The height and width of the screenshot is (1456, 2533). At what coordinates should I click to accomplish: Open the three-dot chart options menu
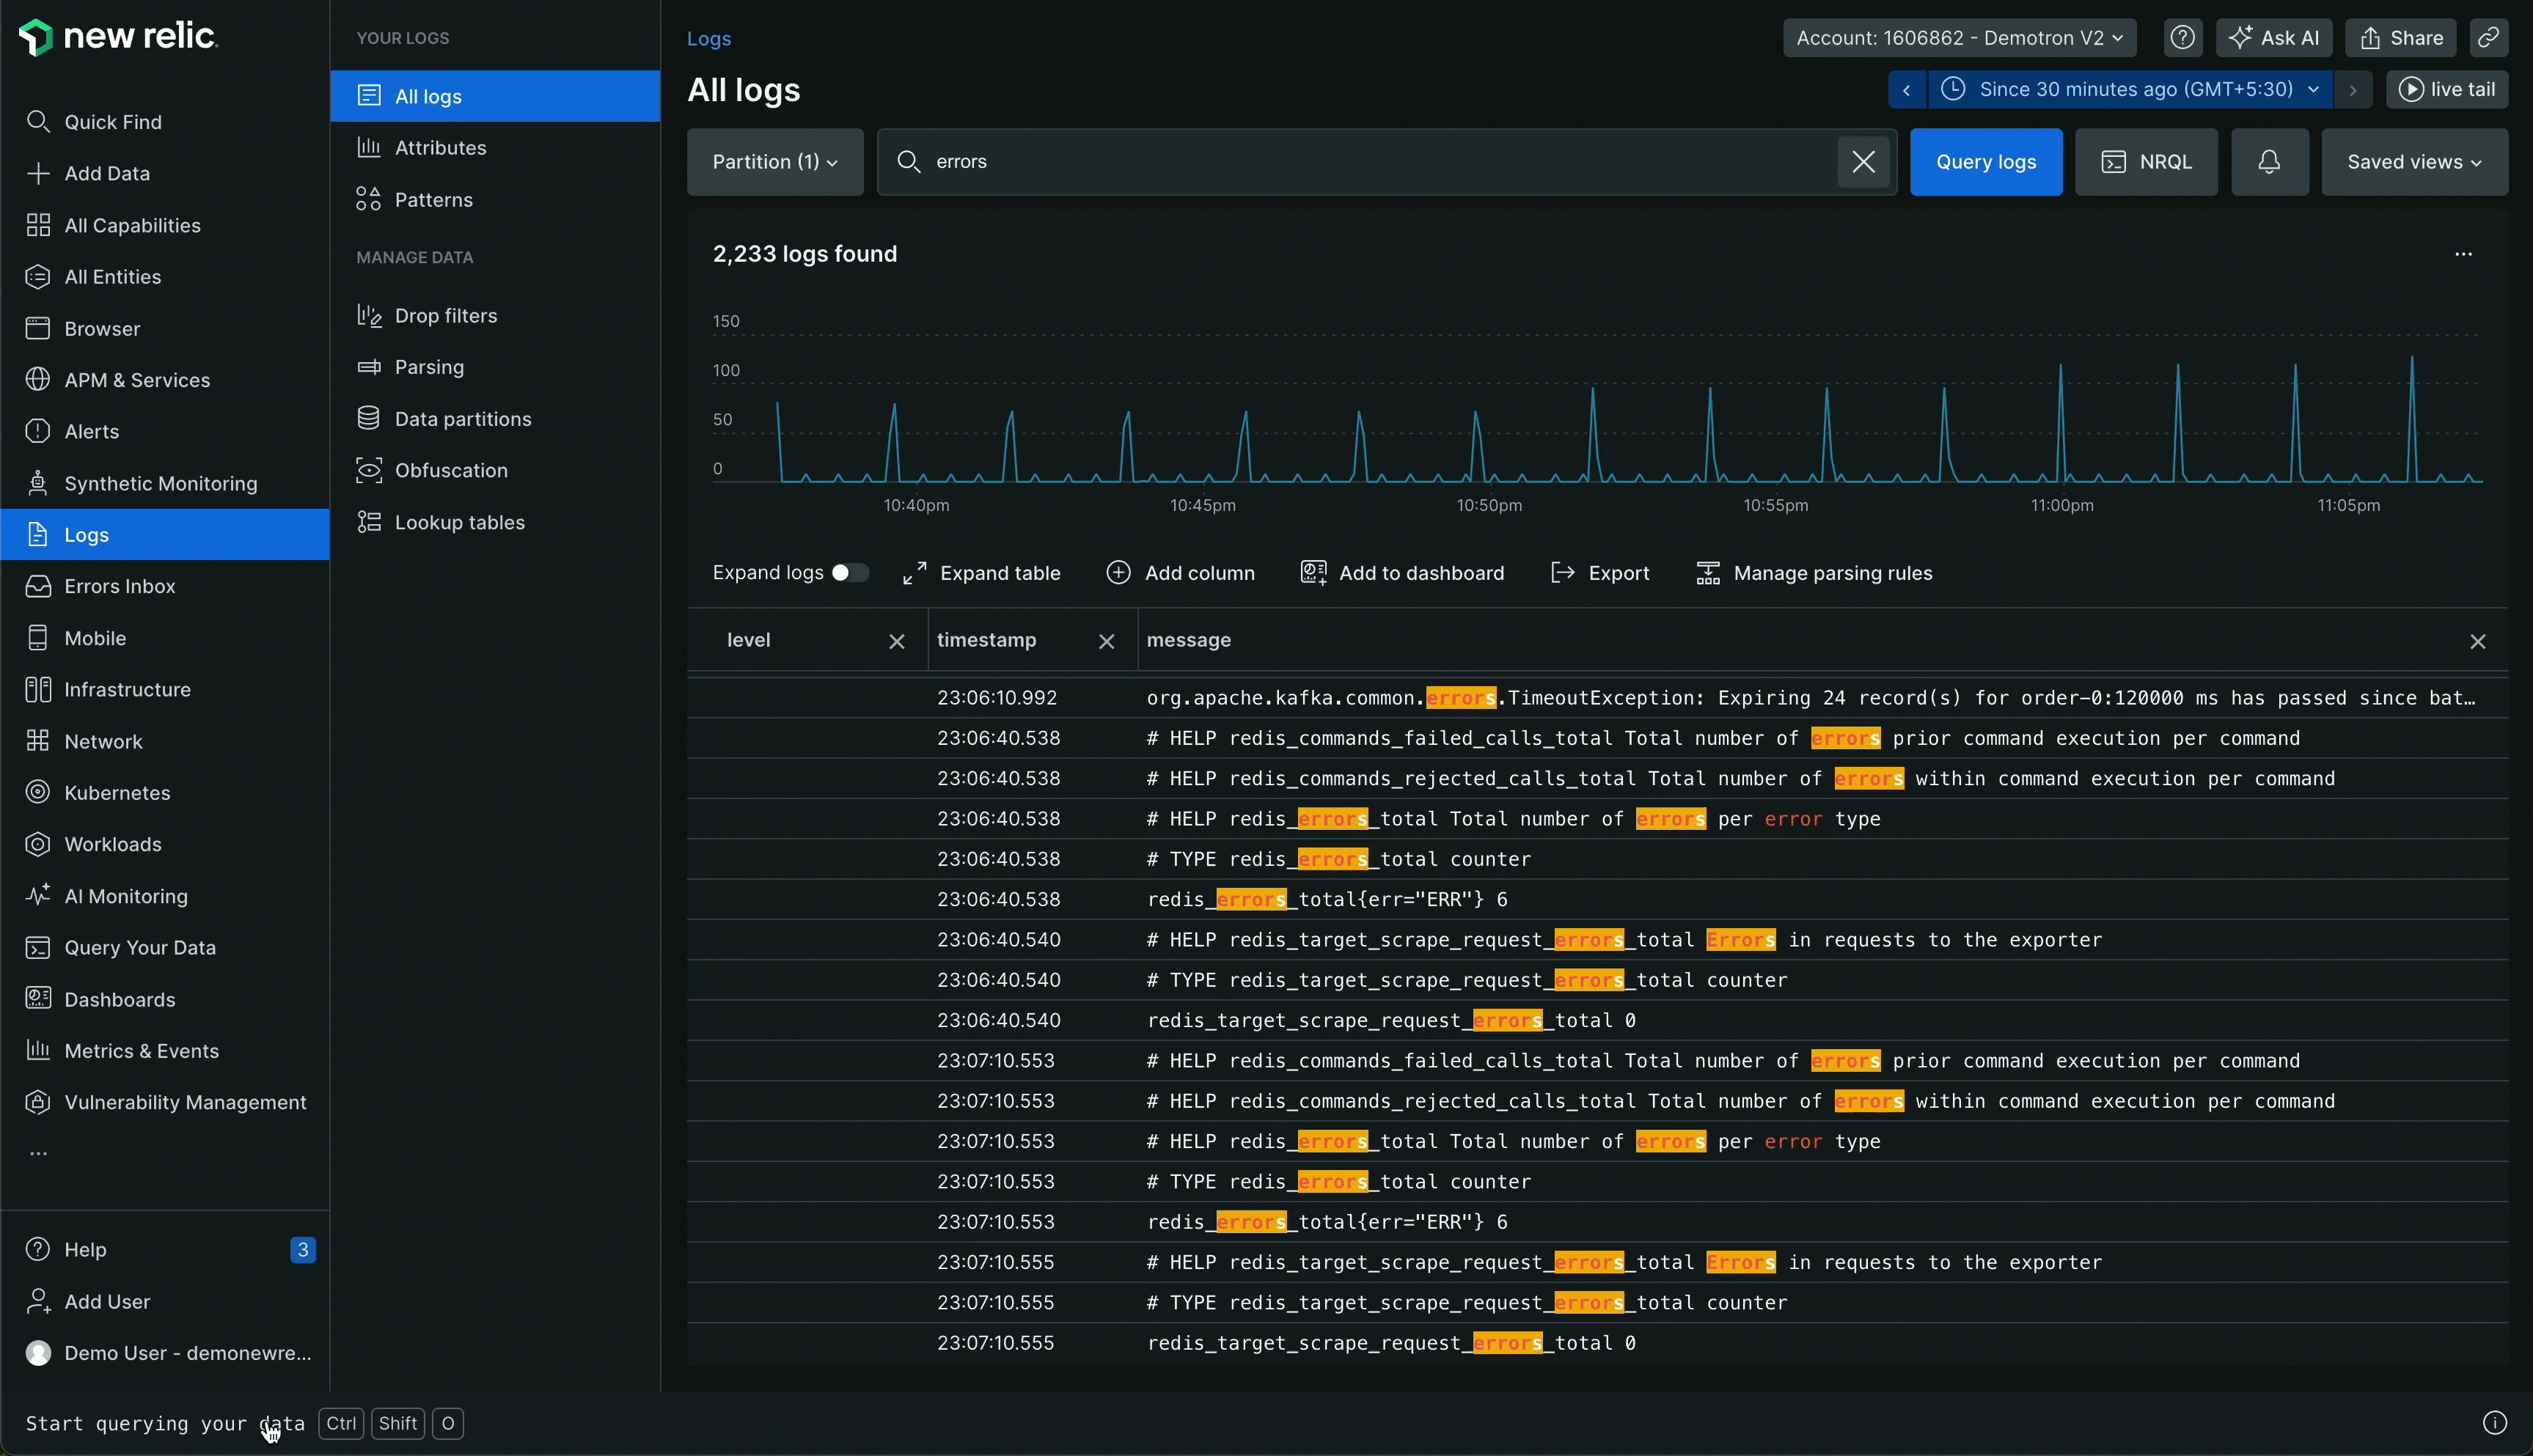pos(2463,254)
